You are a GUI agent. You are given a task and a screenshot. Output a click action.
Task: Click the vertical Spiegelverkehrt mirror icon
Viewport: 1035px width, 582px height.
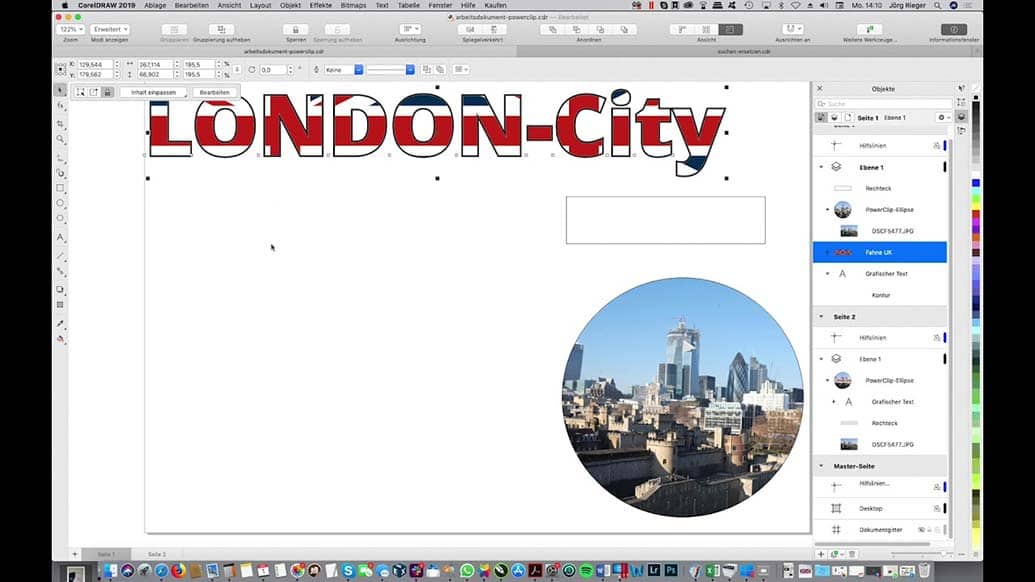pos(494,29)
